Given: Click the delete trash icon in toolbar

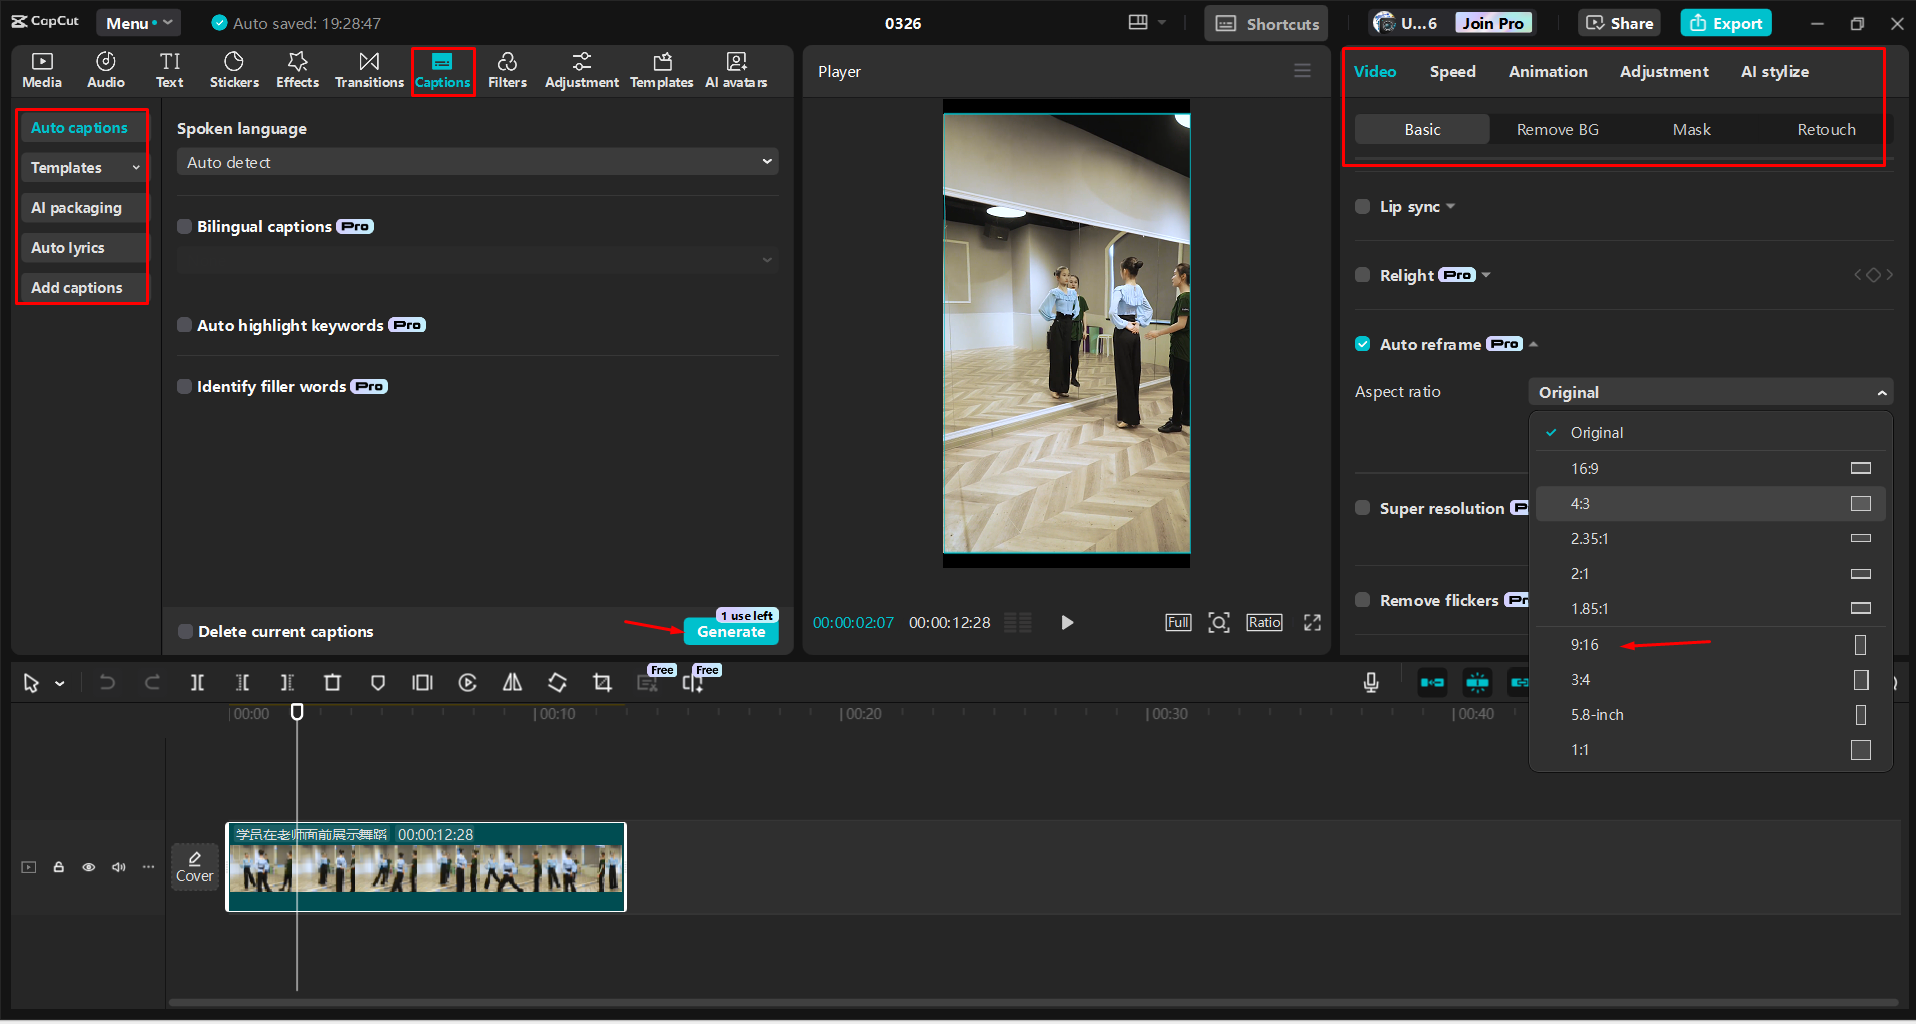Looking at the screenshot, I should click(333, 683).
